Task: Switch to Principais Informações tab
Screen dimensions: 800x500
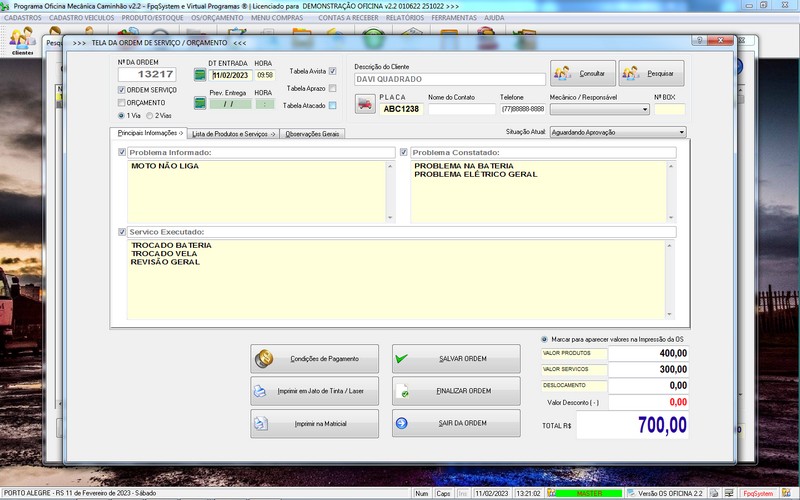Action: point(149,133)
